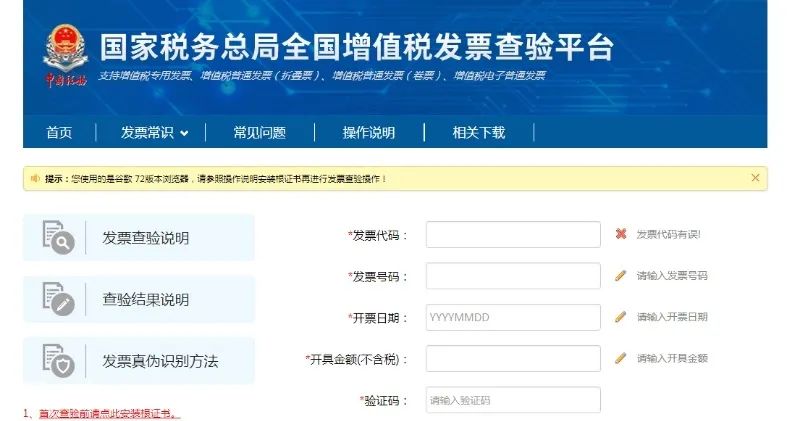The image size is (791, 421).
Task: Click the 首次查验前请点此安装根证书 link
Action: (109, 414)
